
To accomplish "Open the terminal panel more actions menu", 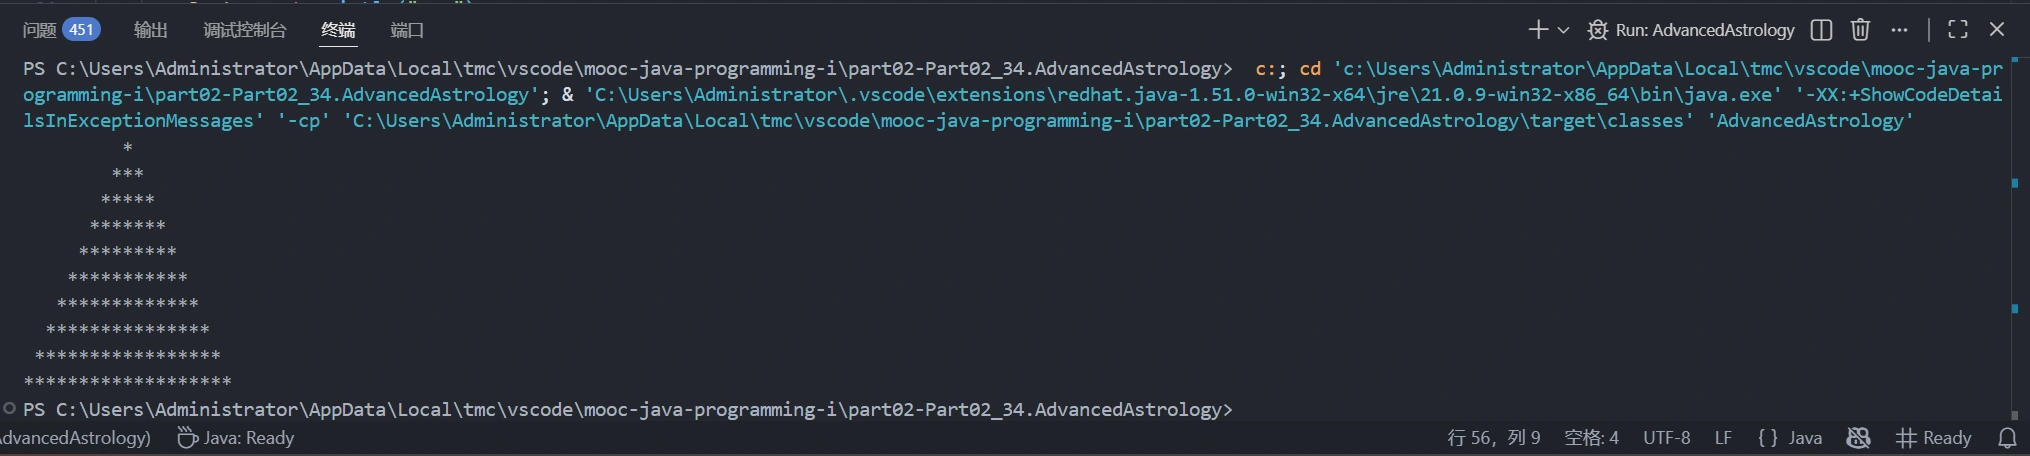I will [x=1899, y=30].
